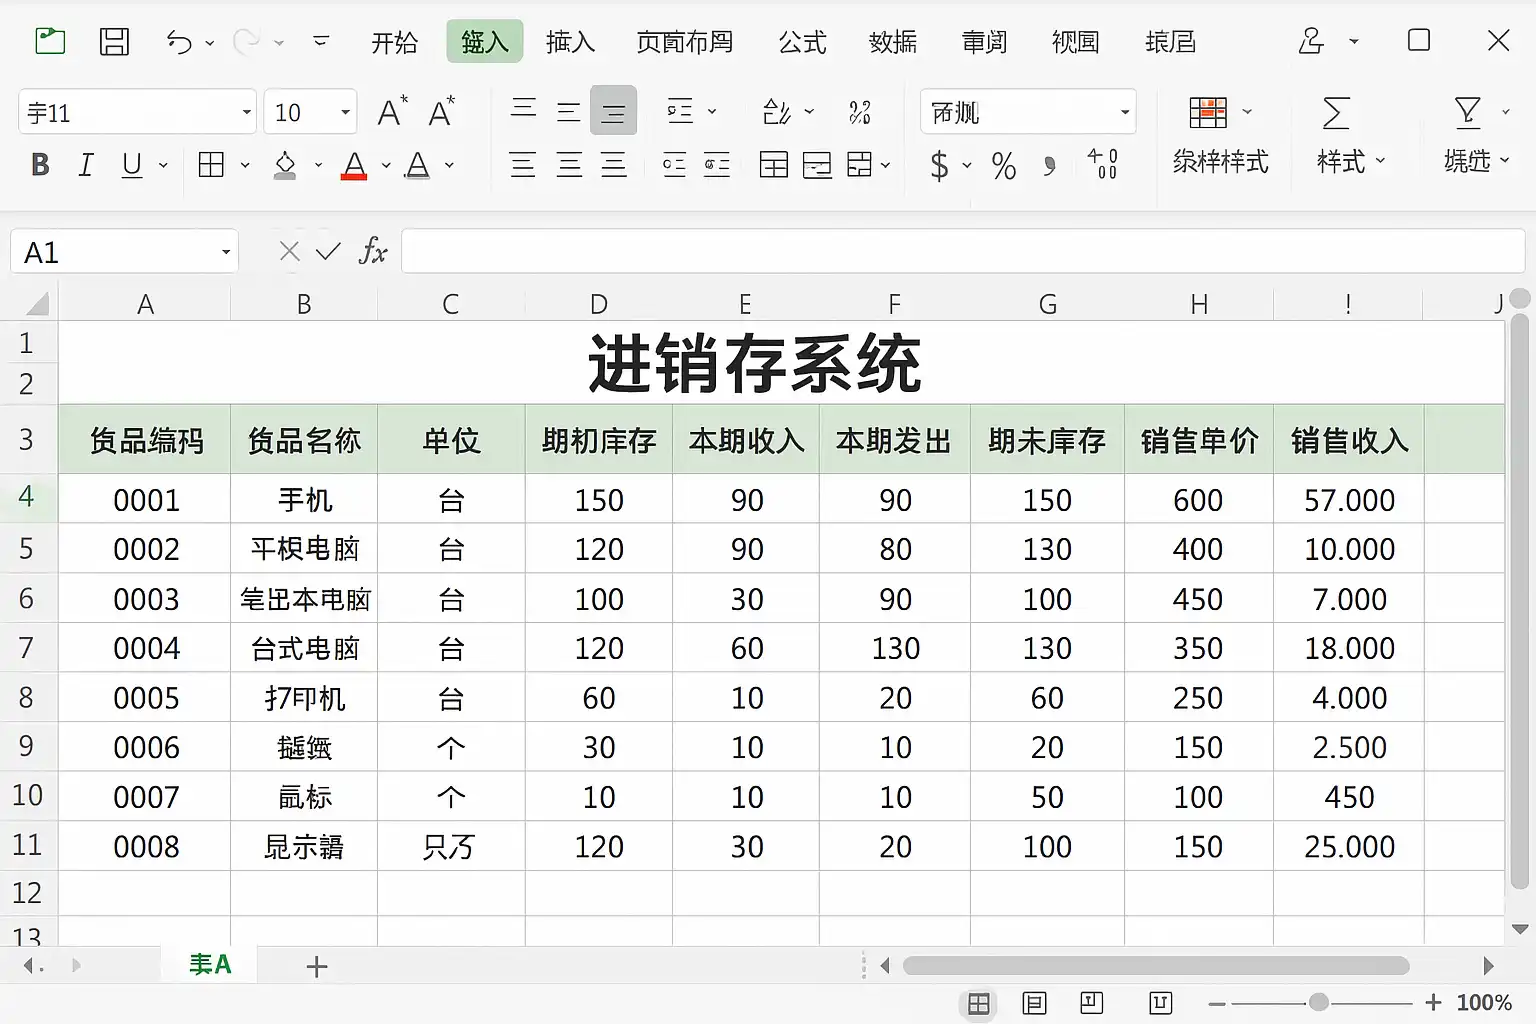Toggle Bold formatting
This screenshot has height=1024, width=1536.
click(40, 165)
